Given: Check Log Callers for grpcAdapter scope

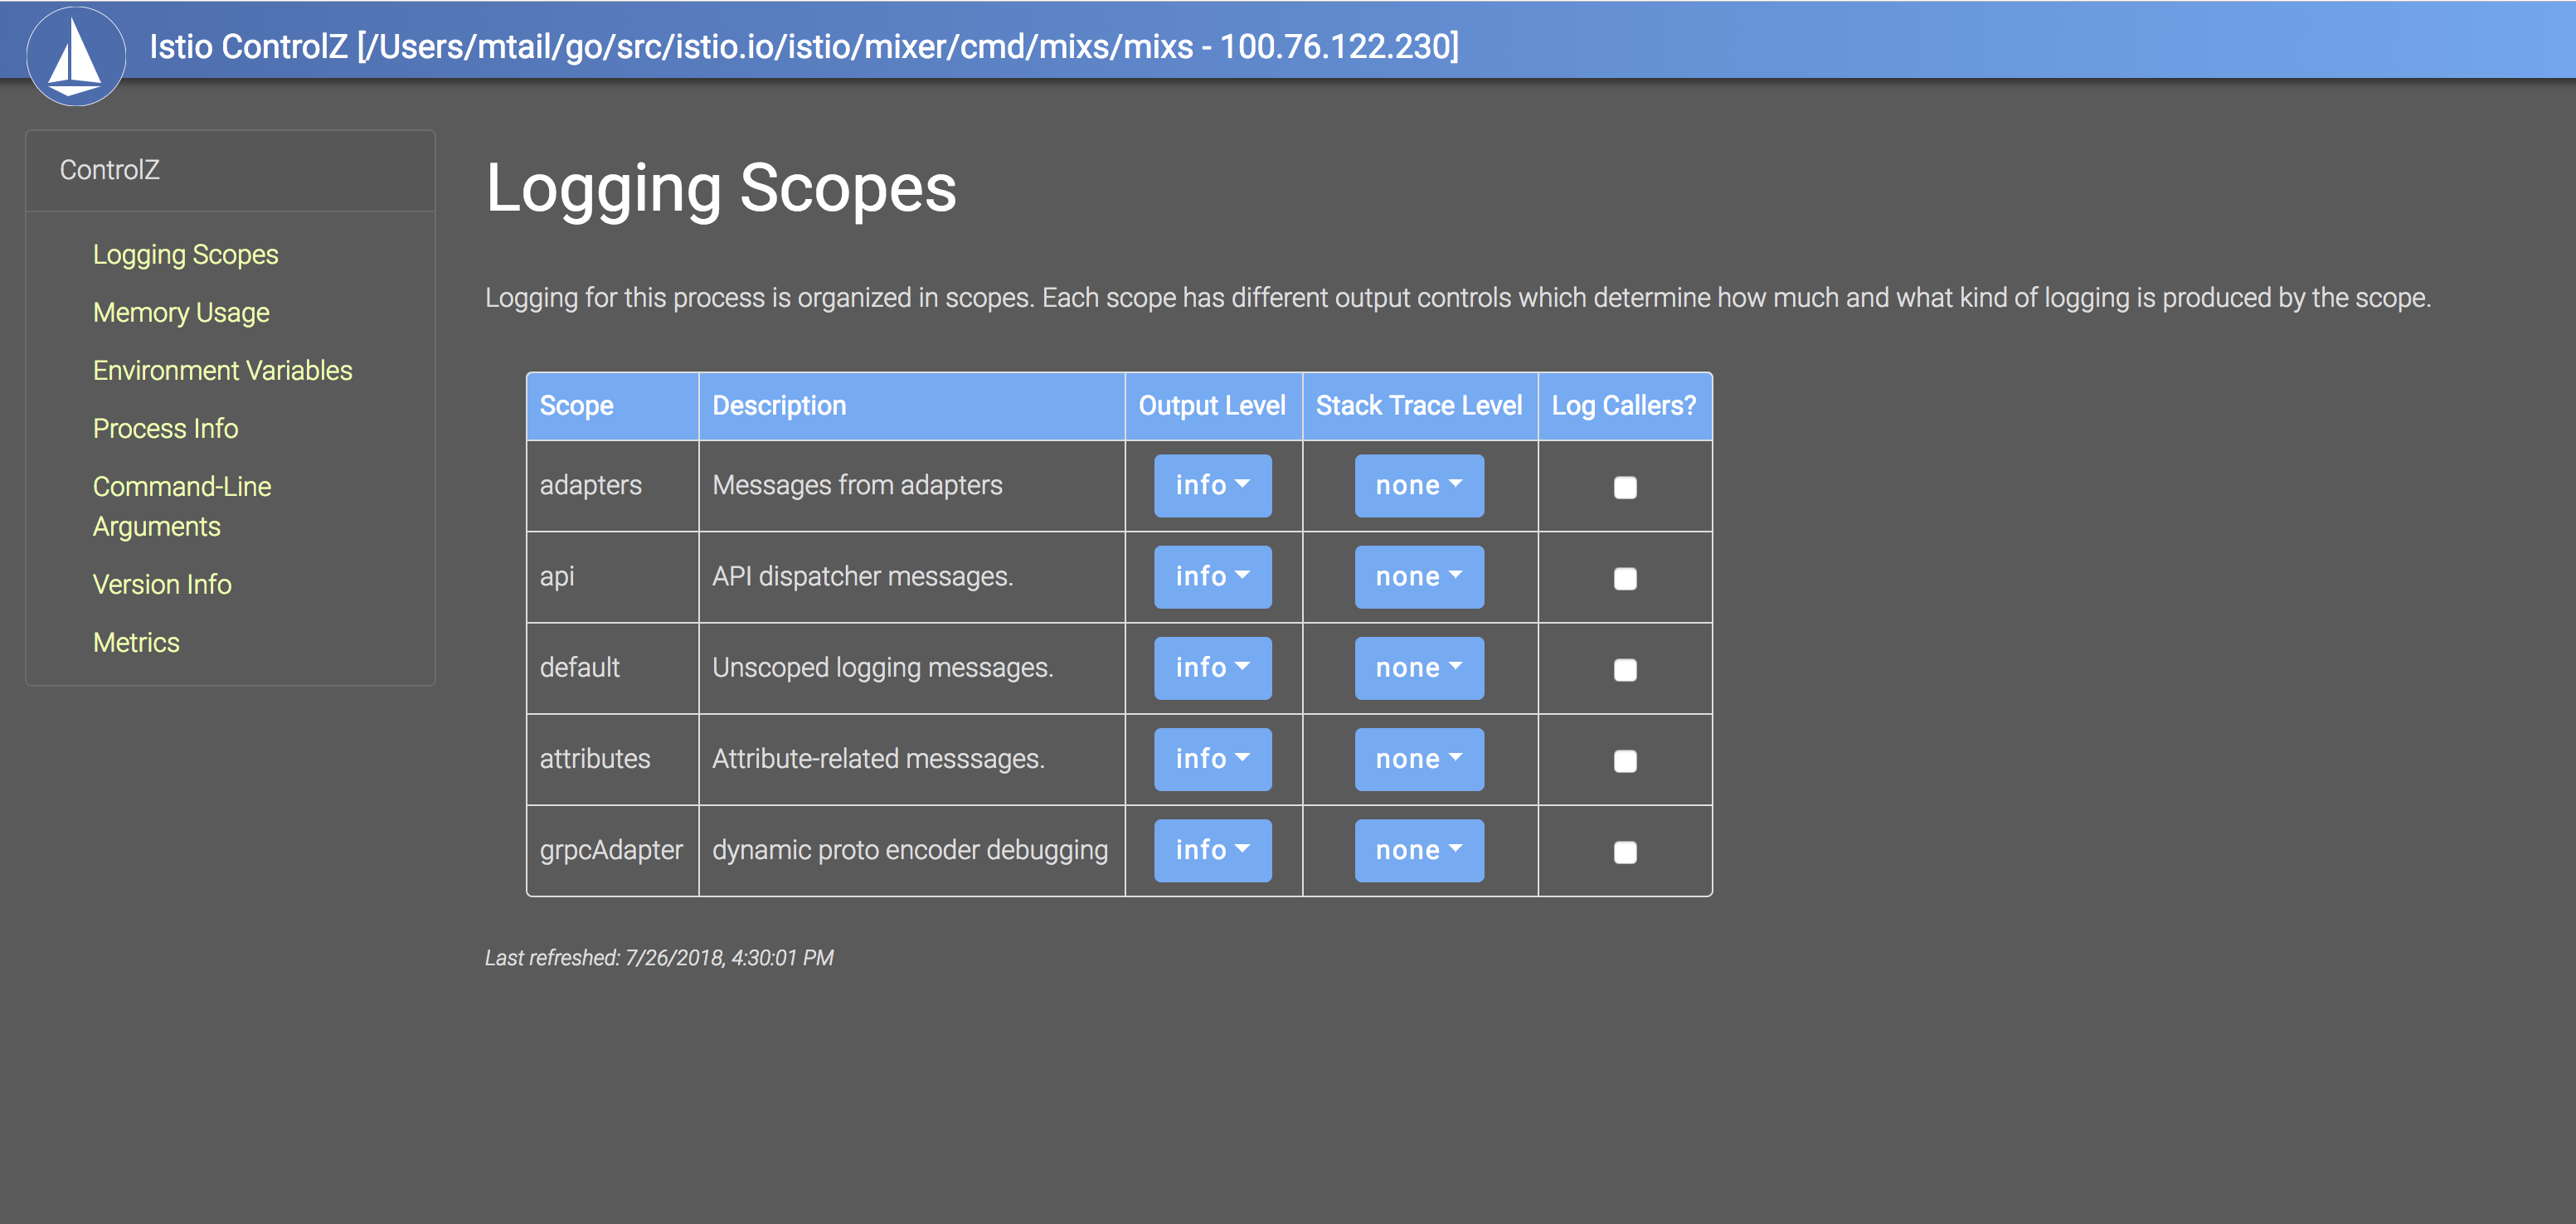Looking at the screenshot, I should [1625, 851].
